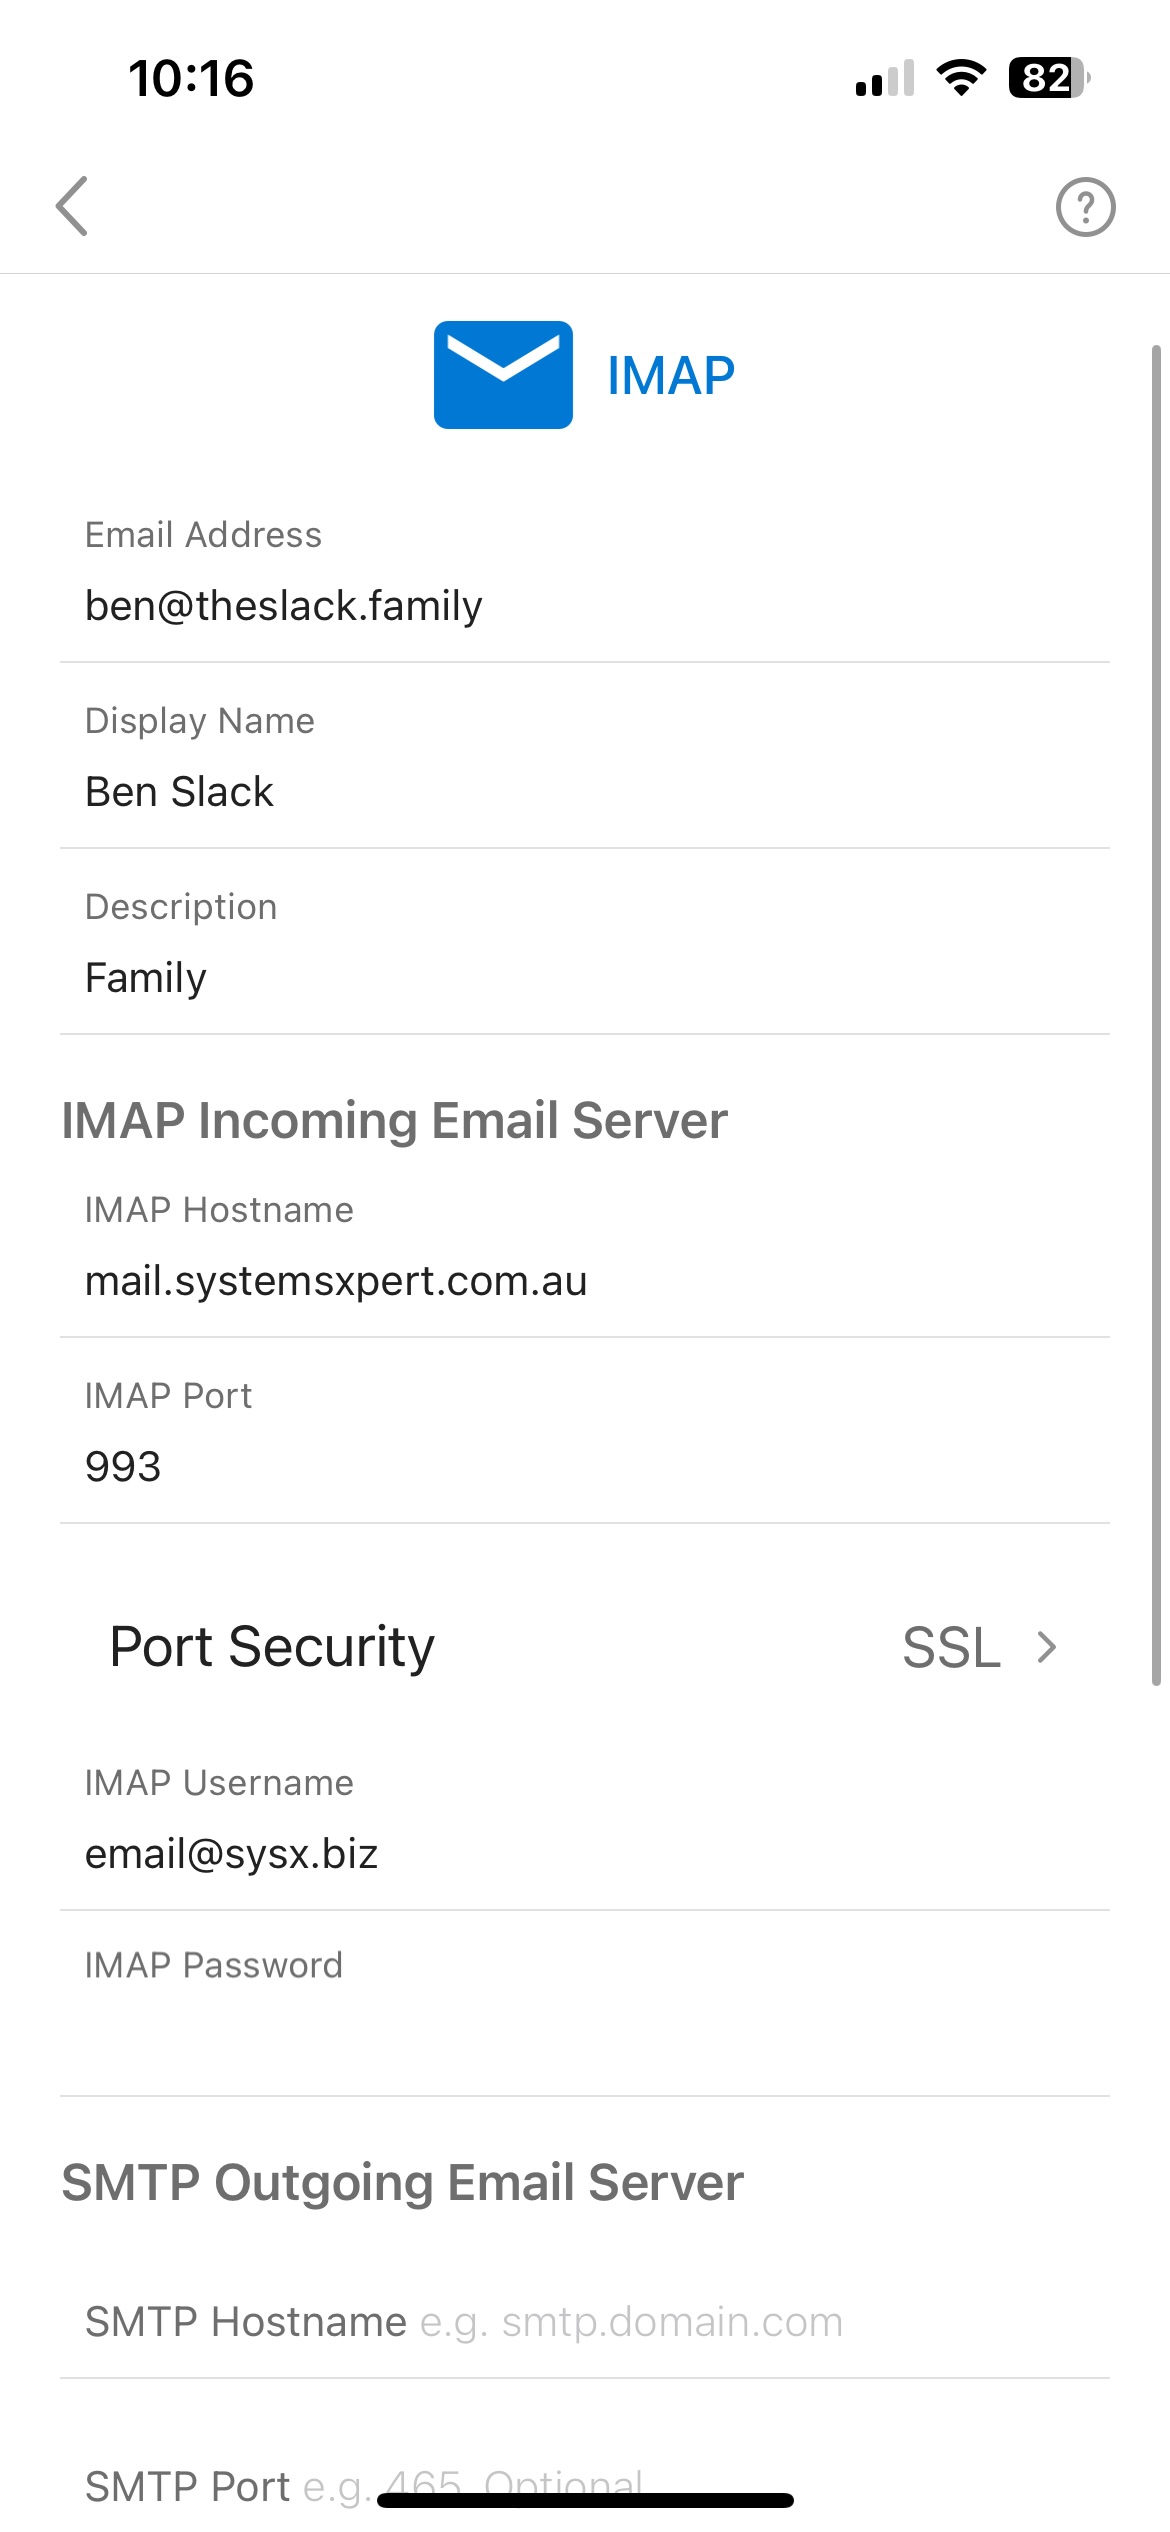Tap the SMTP Outgoing Email Server heading
The height and width of the screenshot is (2532, 1170).
[402, 2182]
